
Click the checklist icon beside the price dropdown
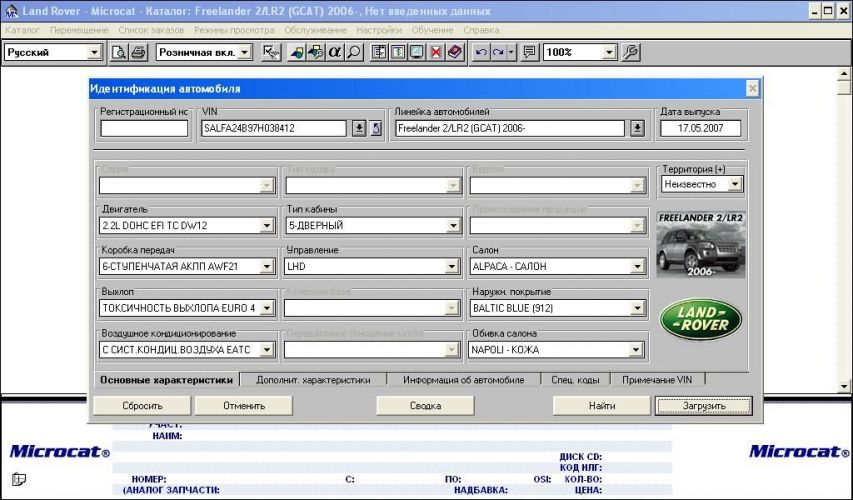click(x=270, y=52)
